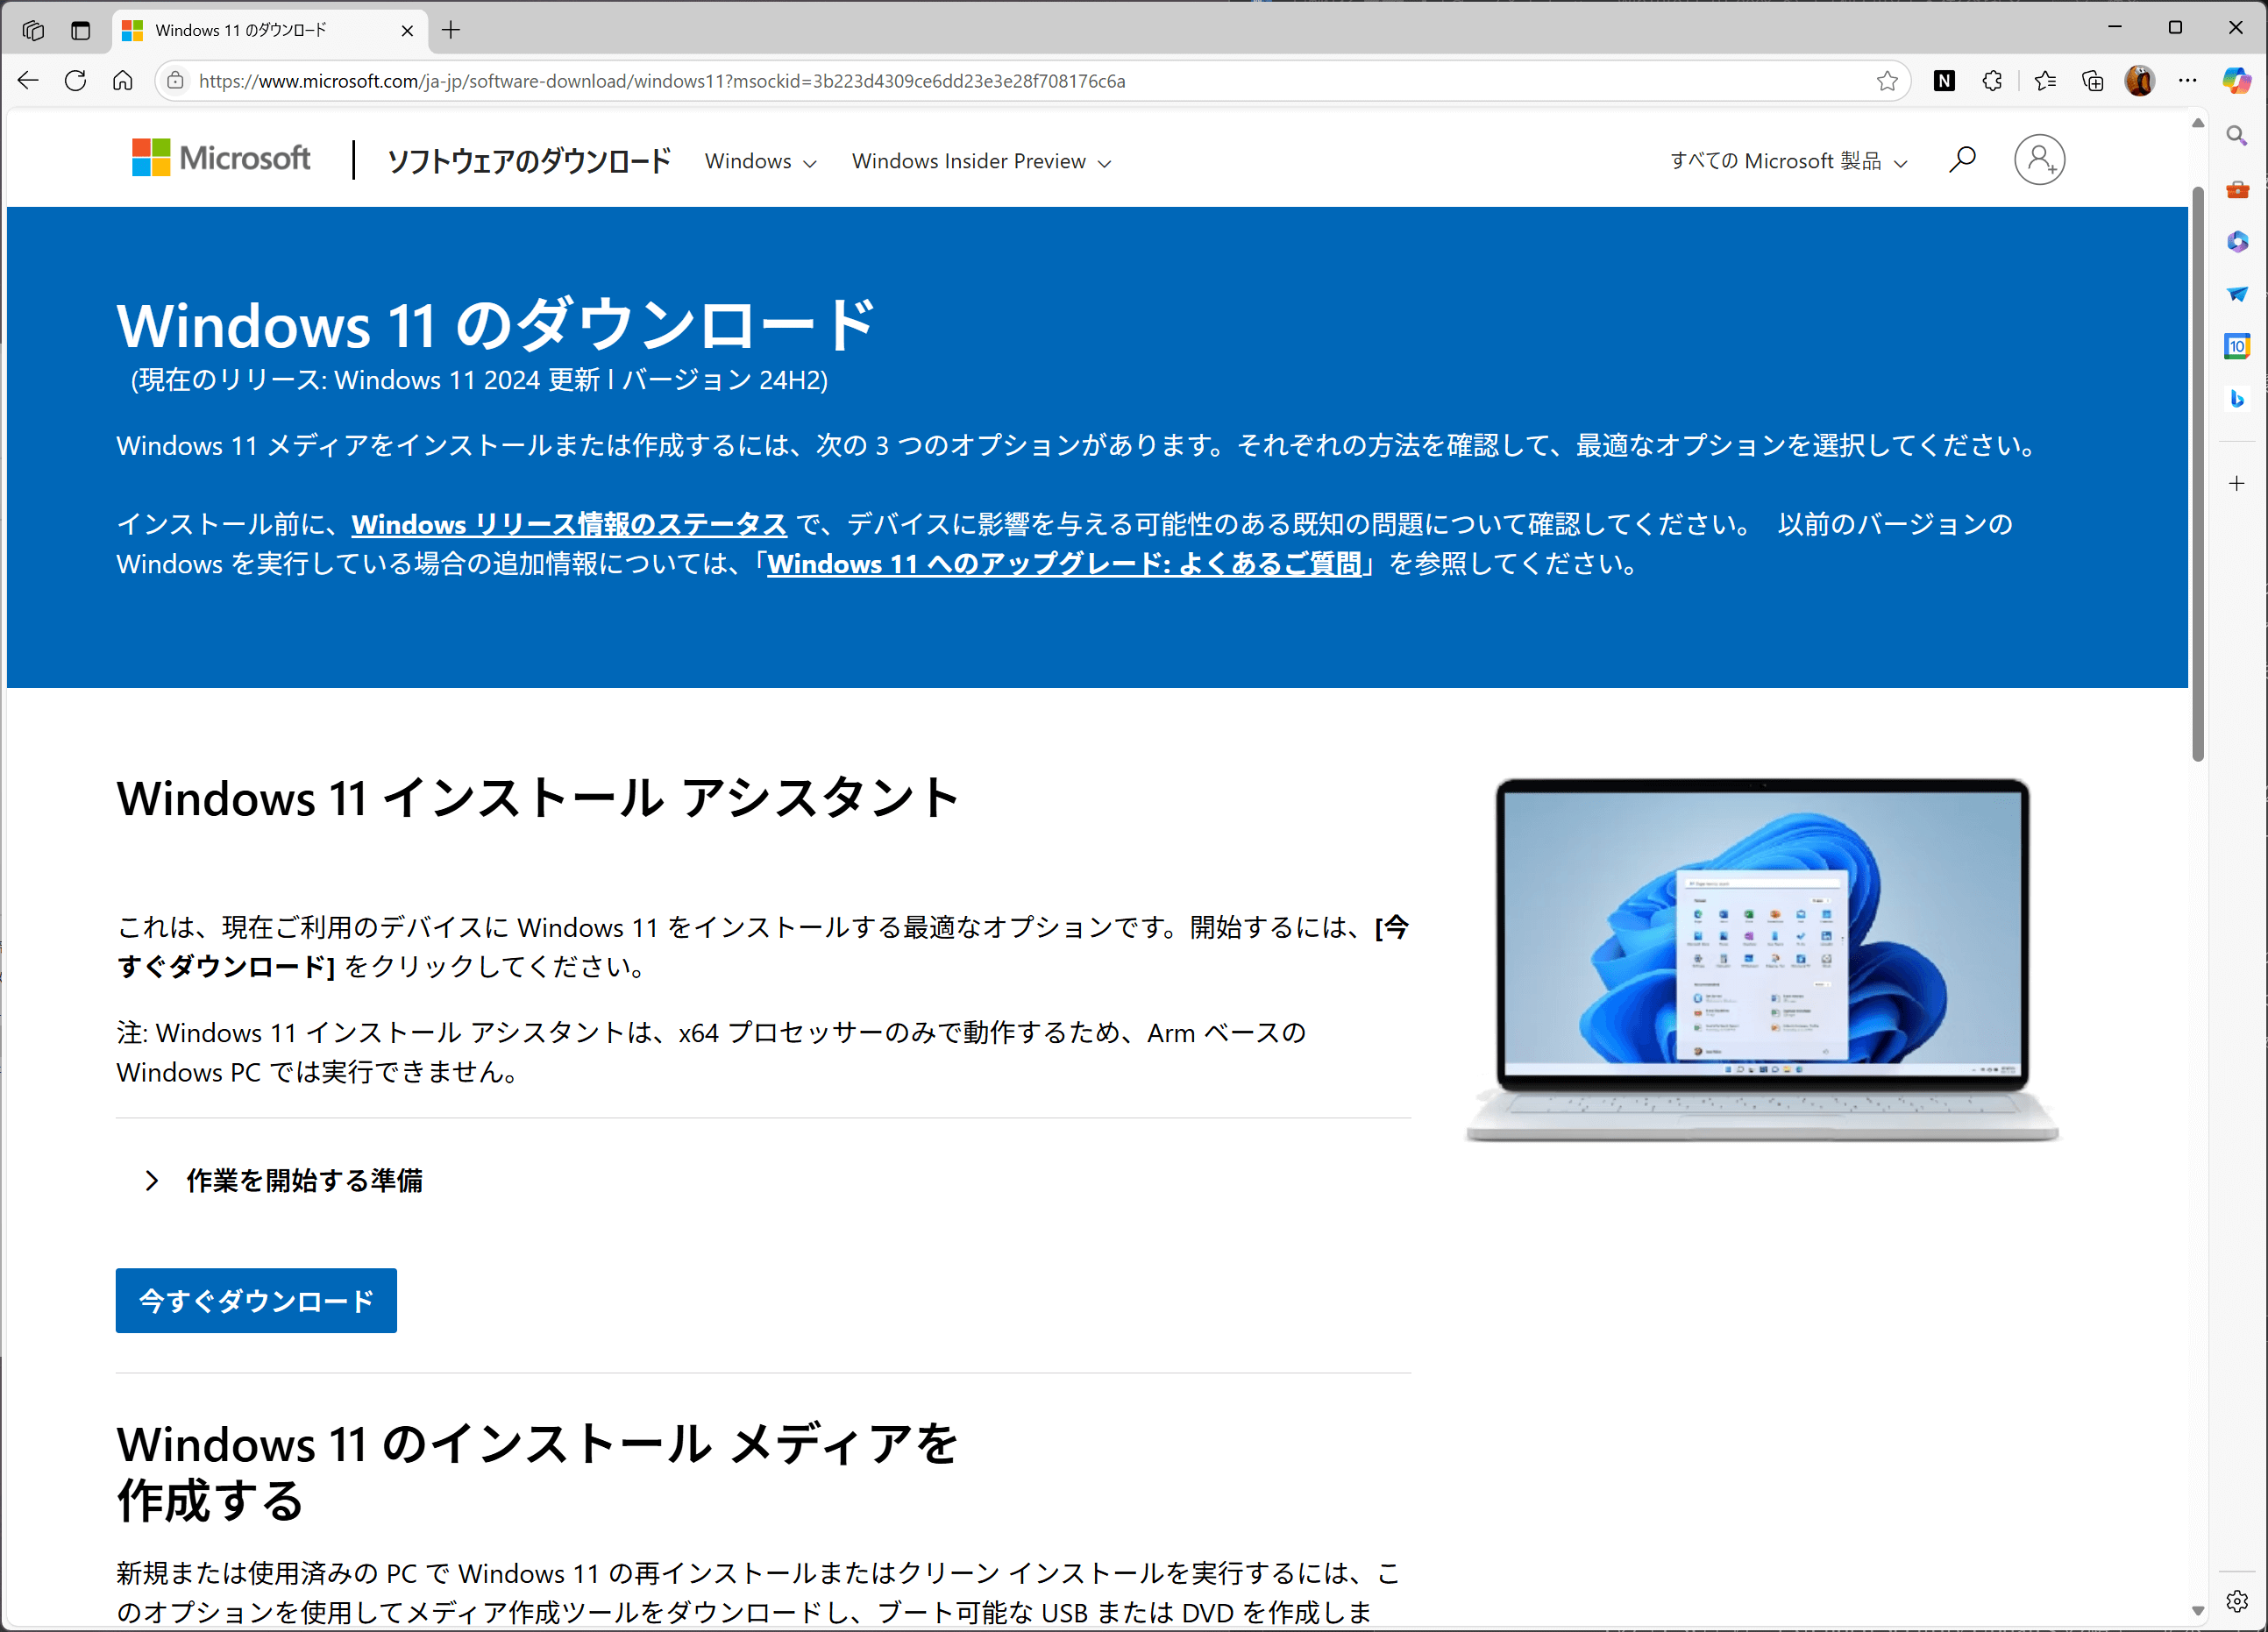Open Bing in the sidebar

point(2237,399)
